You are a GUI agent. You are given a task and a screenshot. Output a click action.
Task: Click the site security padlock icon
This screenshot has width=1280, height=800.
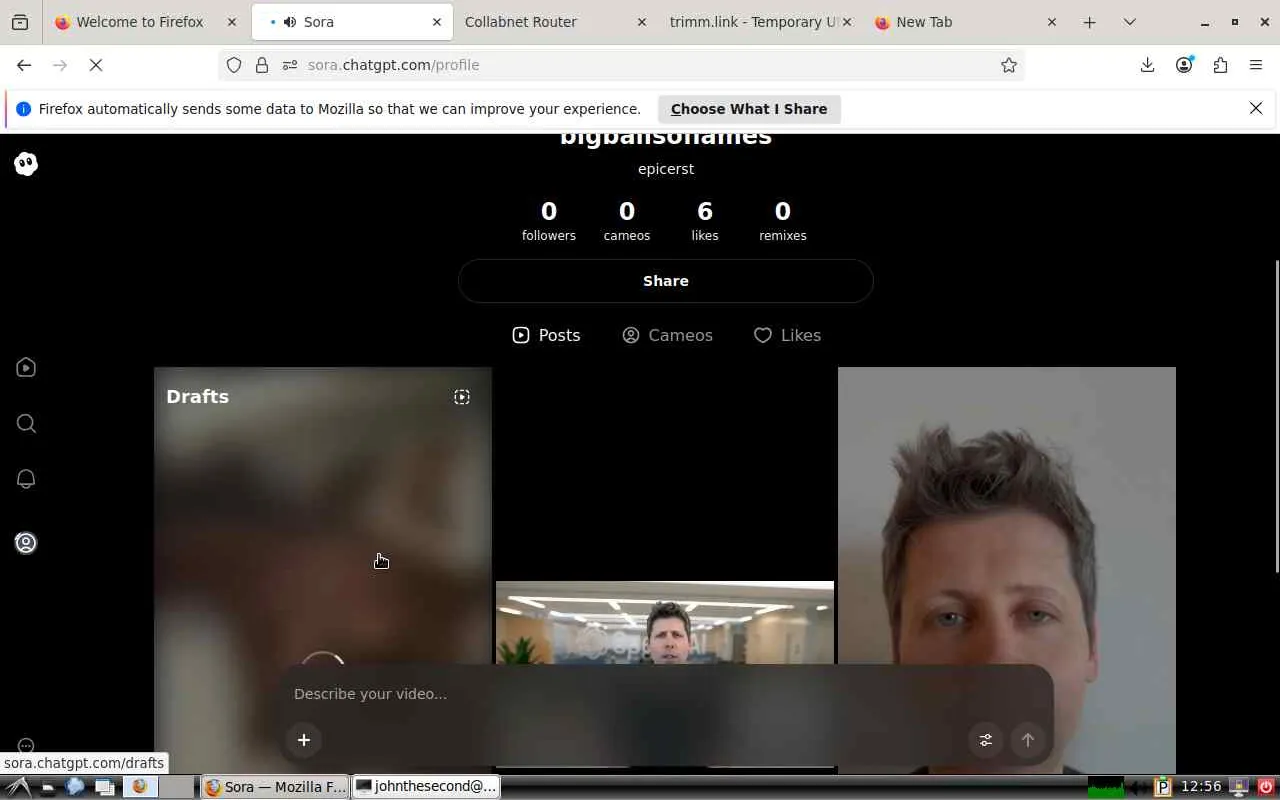(262, 65)
